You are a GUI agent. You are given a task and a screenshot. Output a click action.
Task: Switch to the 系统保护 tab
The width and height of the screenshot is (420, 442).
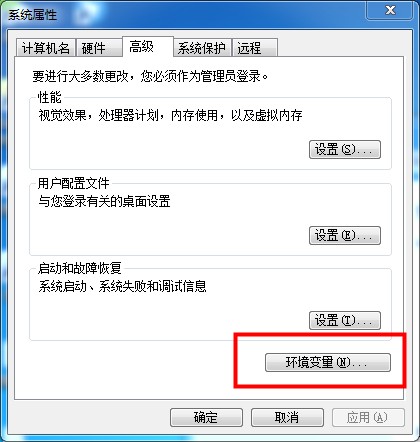202,48
